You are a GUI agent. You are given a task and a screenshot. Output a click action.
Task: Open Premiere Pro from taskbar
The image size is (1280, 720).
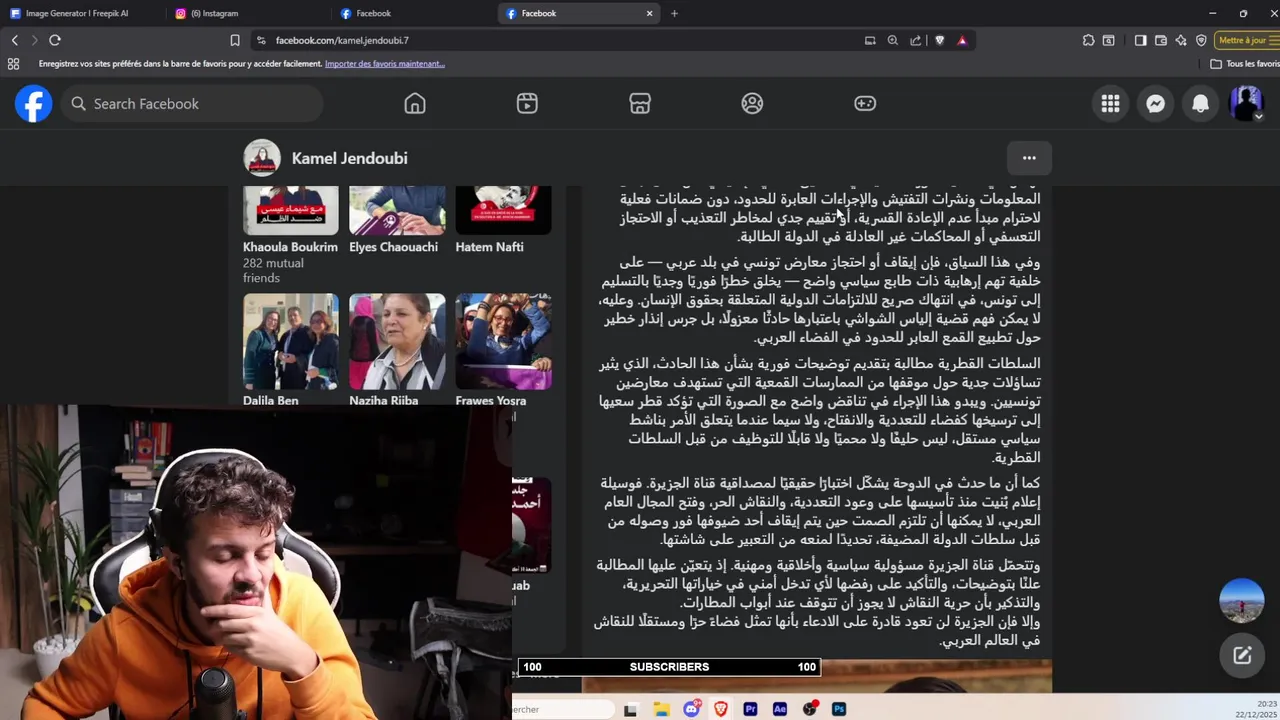coord(750,709)
